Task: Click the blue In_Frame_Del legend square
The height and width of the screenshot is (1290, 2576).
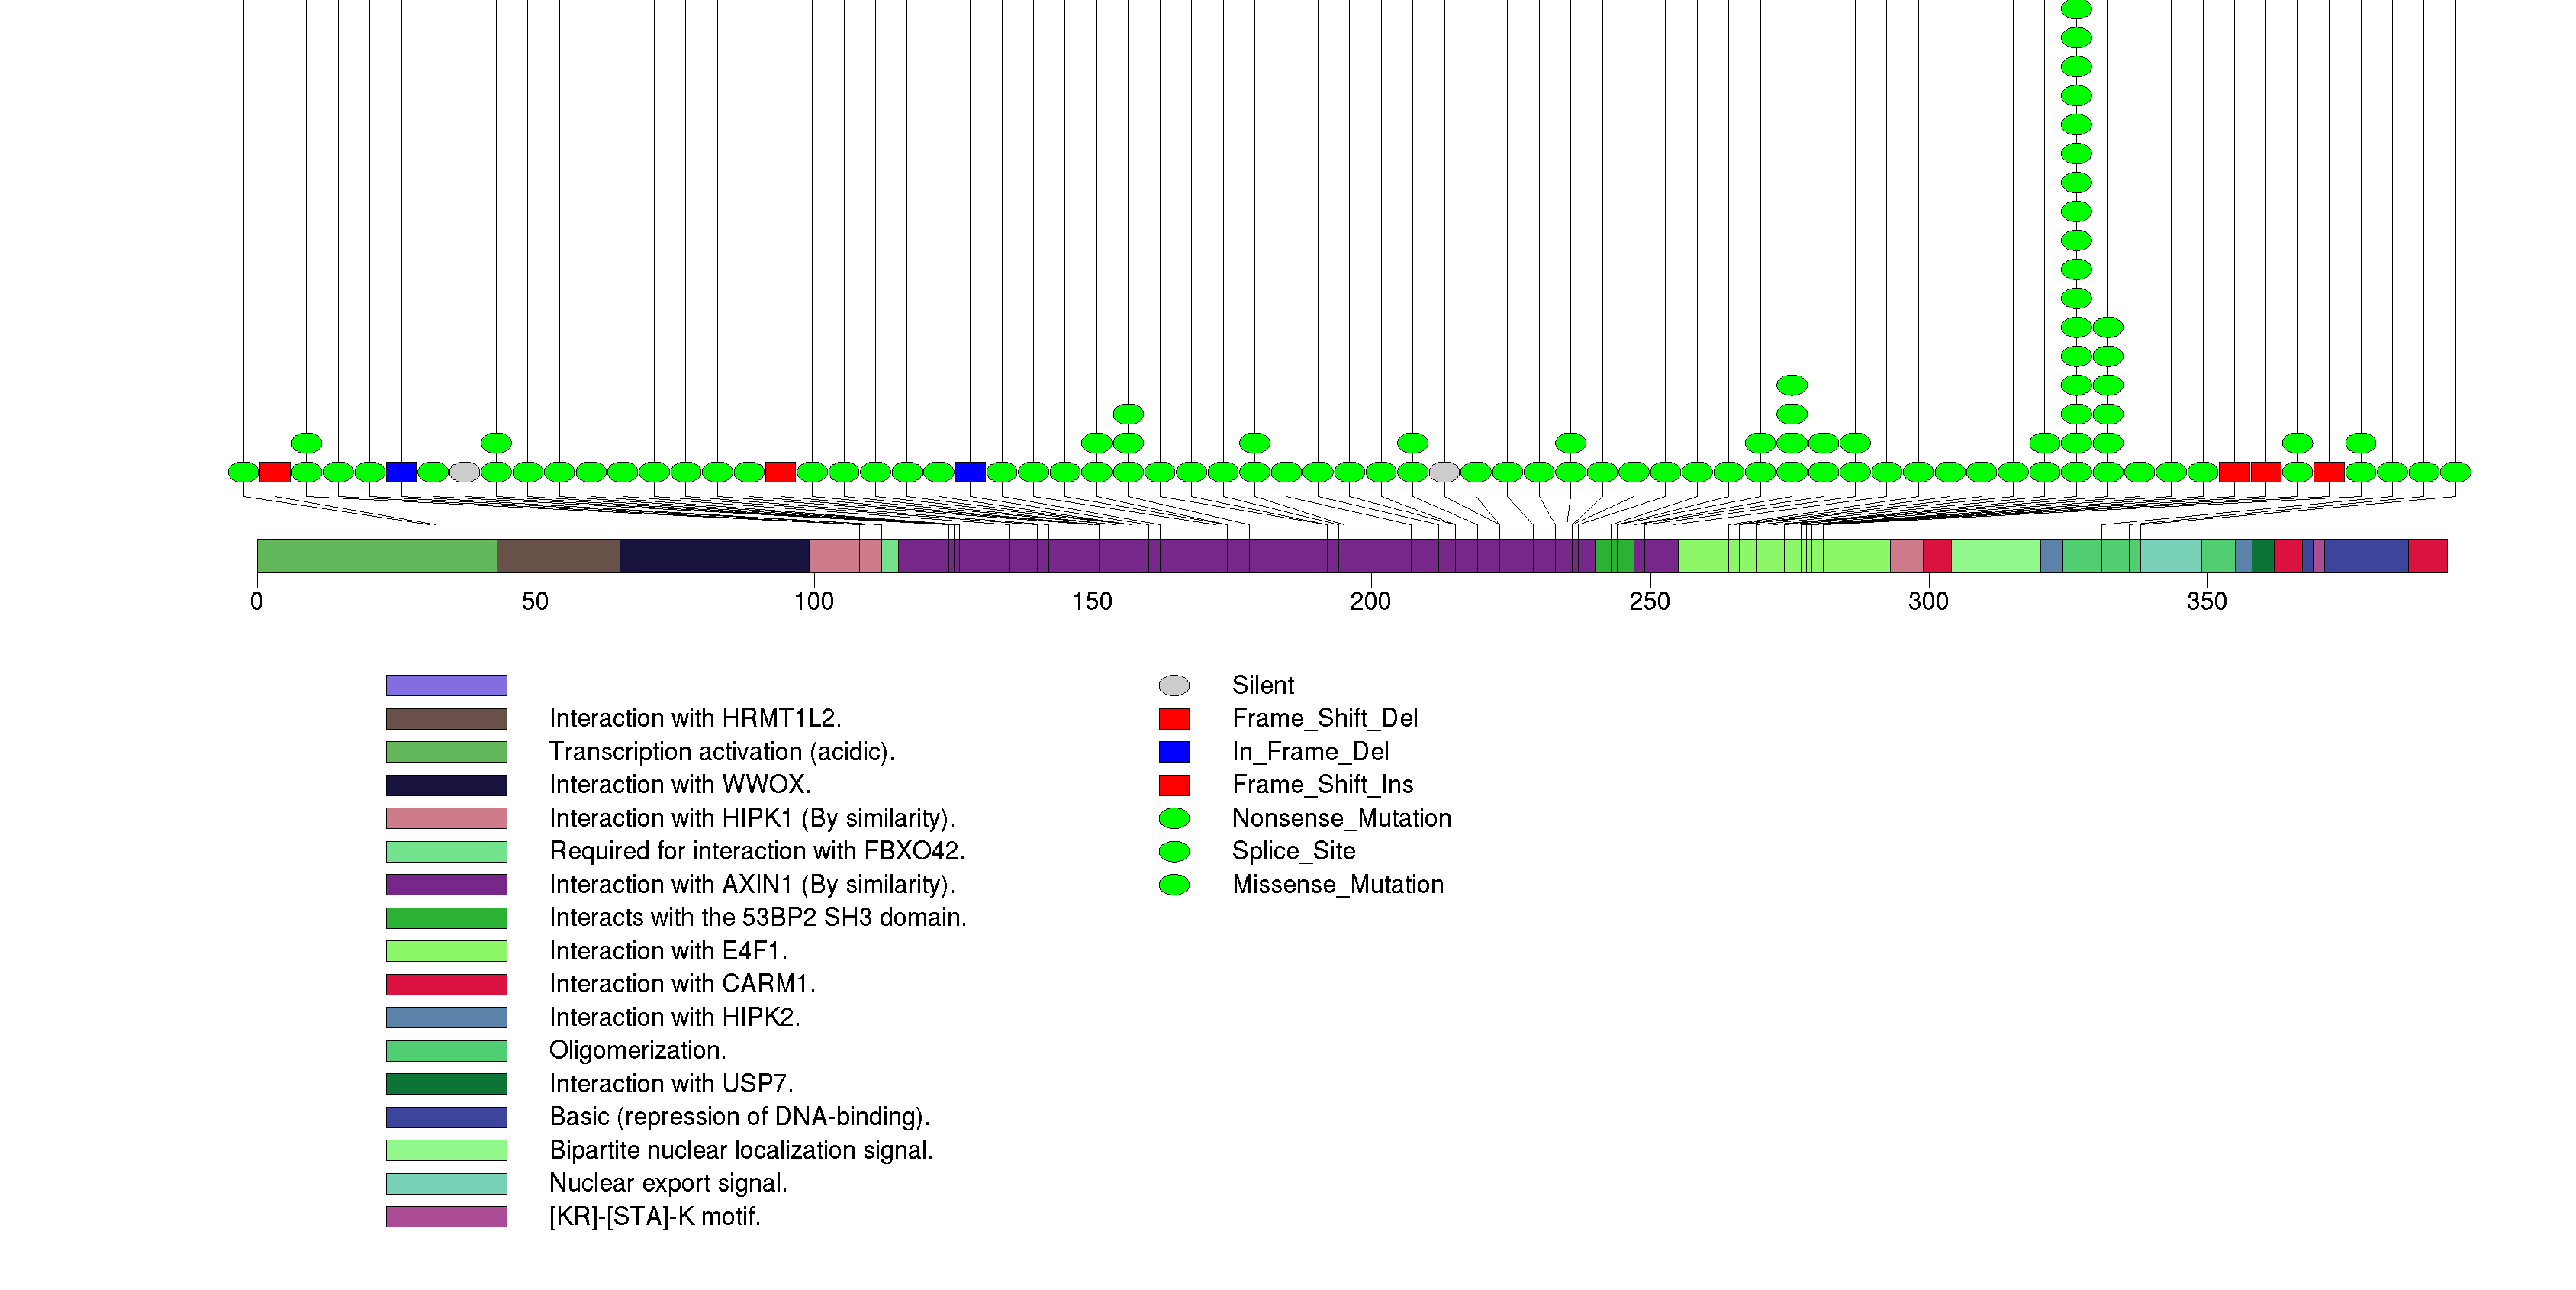Action: (x=1173, y=751)
